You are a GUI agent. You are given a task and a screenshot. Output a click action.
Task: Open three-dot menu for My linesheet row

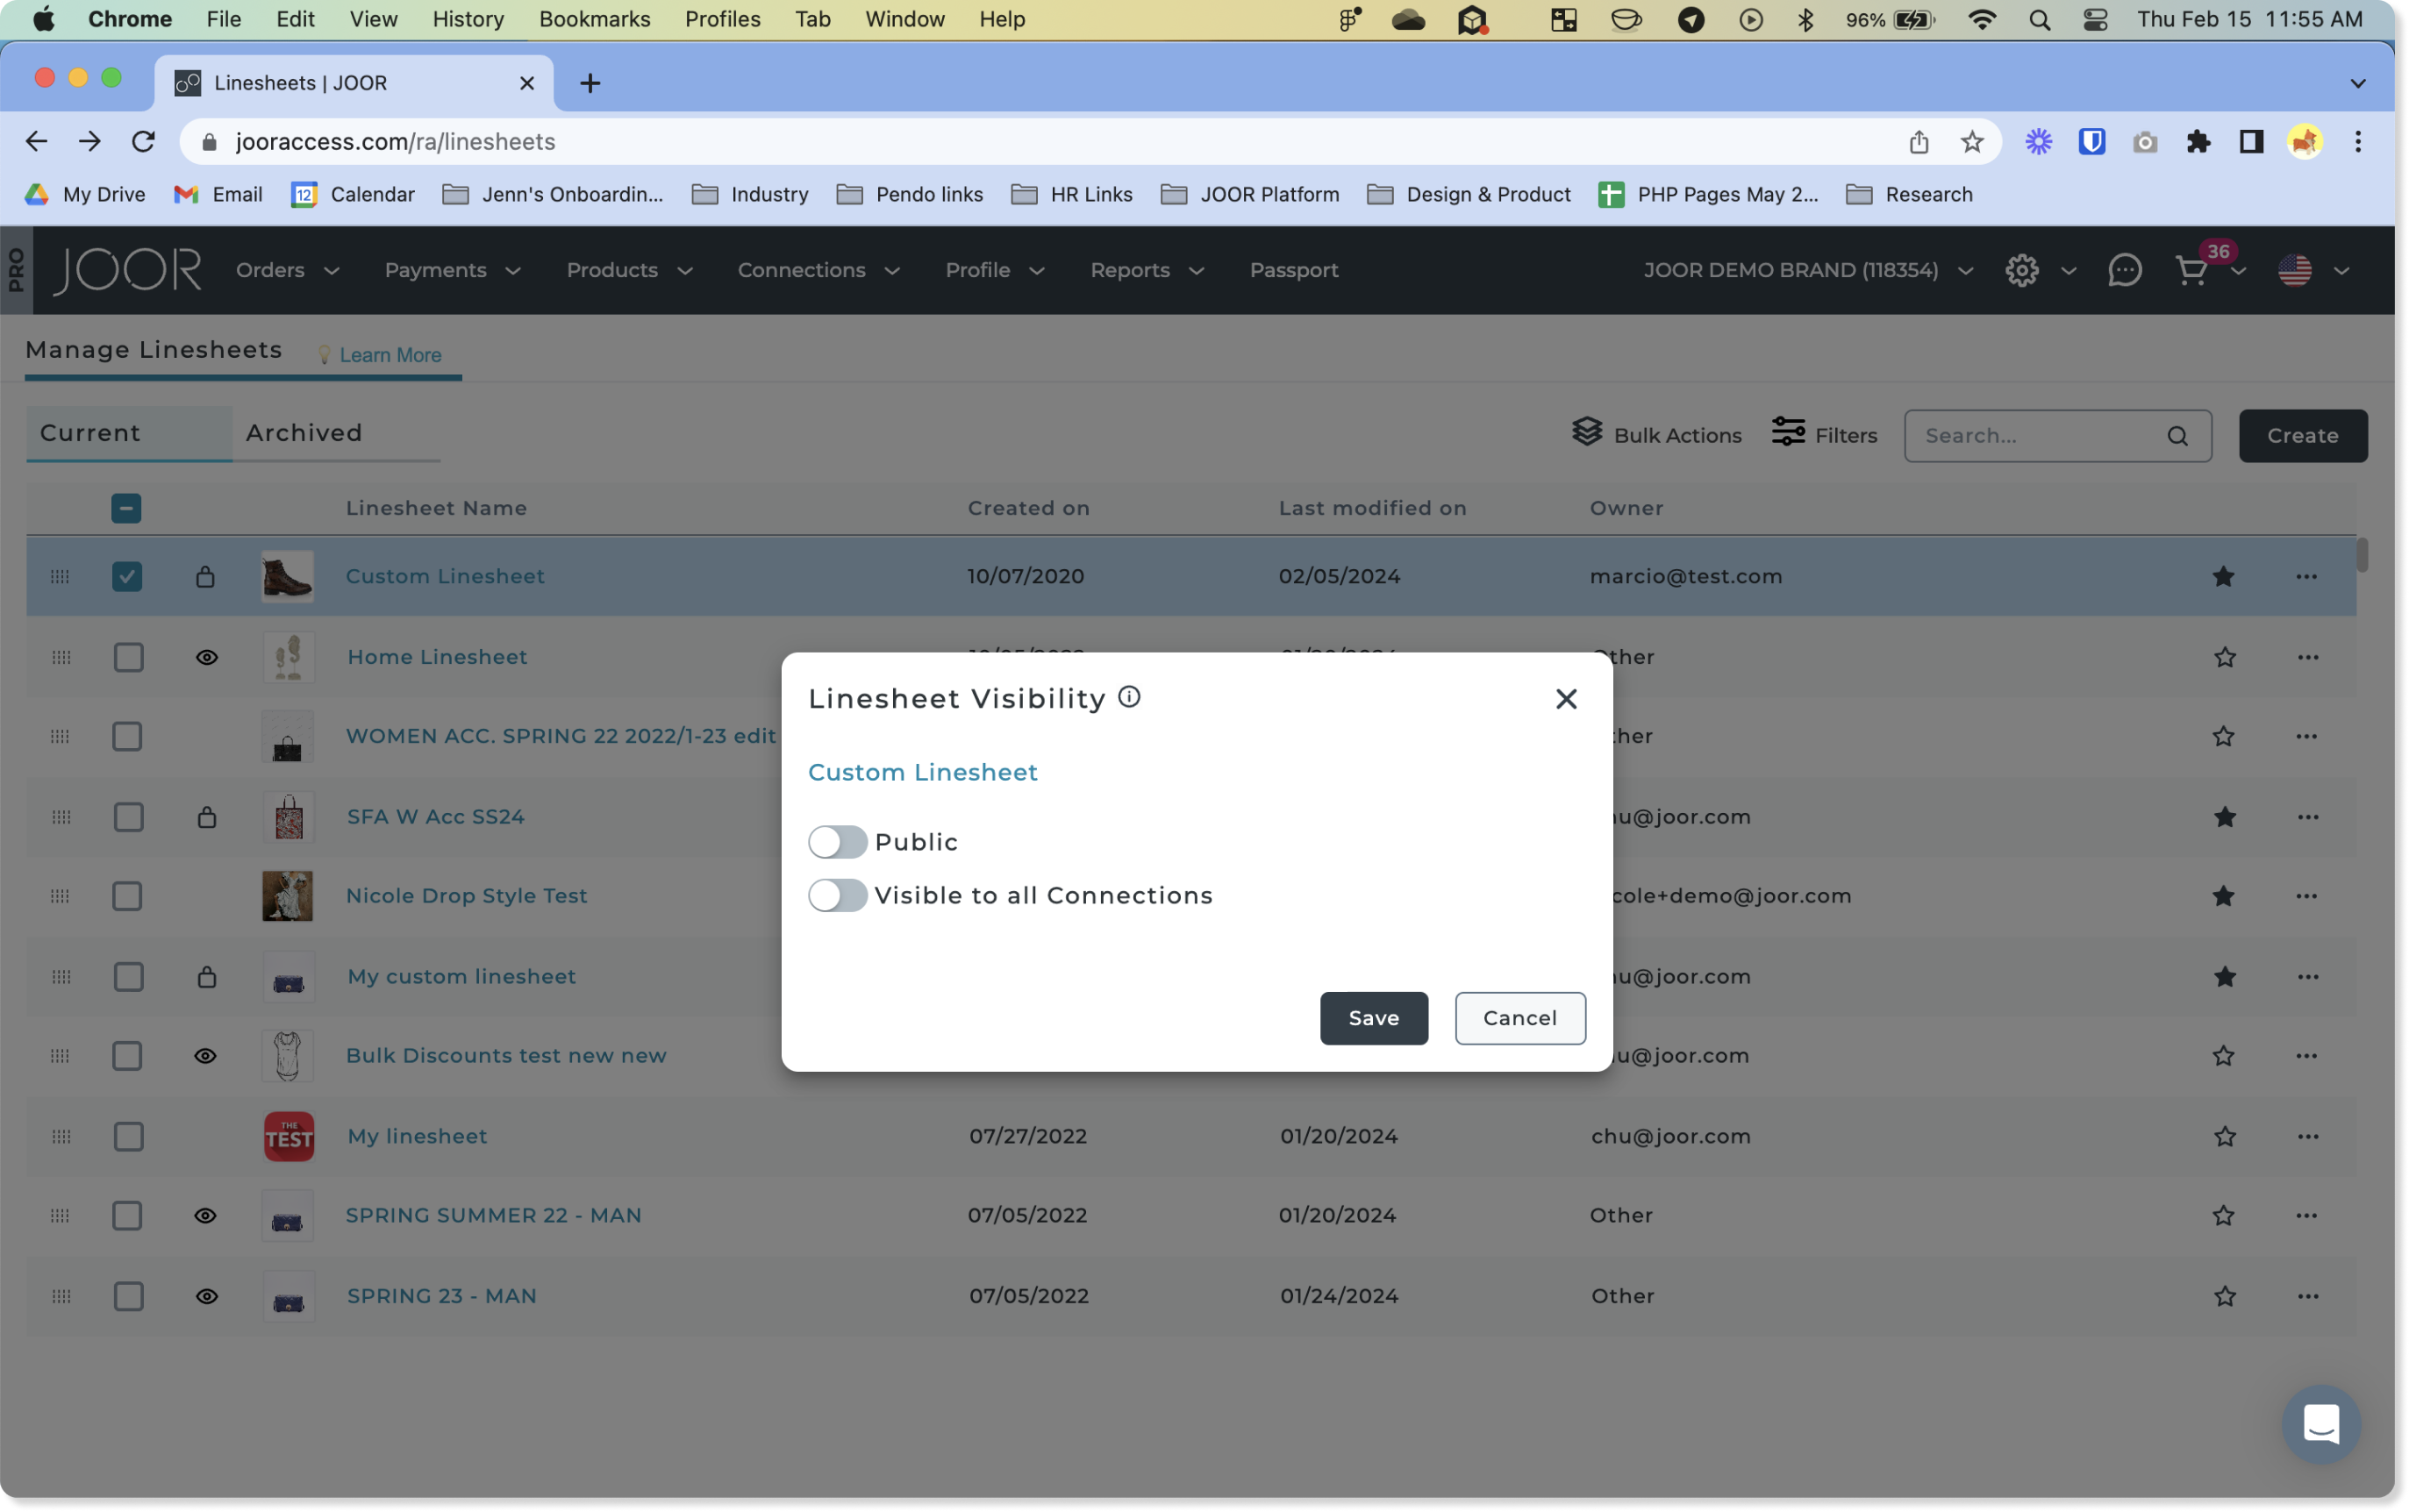coord(2307,1136)
